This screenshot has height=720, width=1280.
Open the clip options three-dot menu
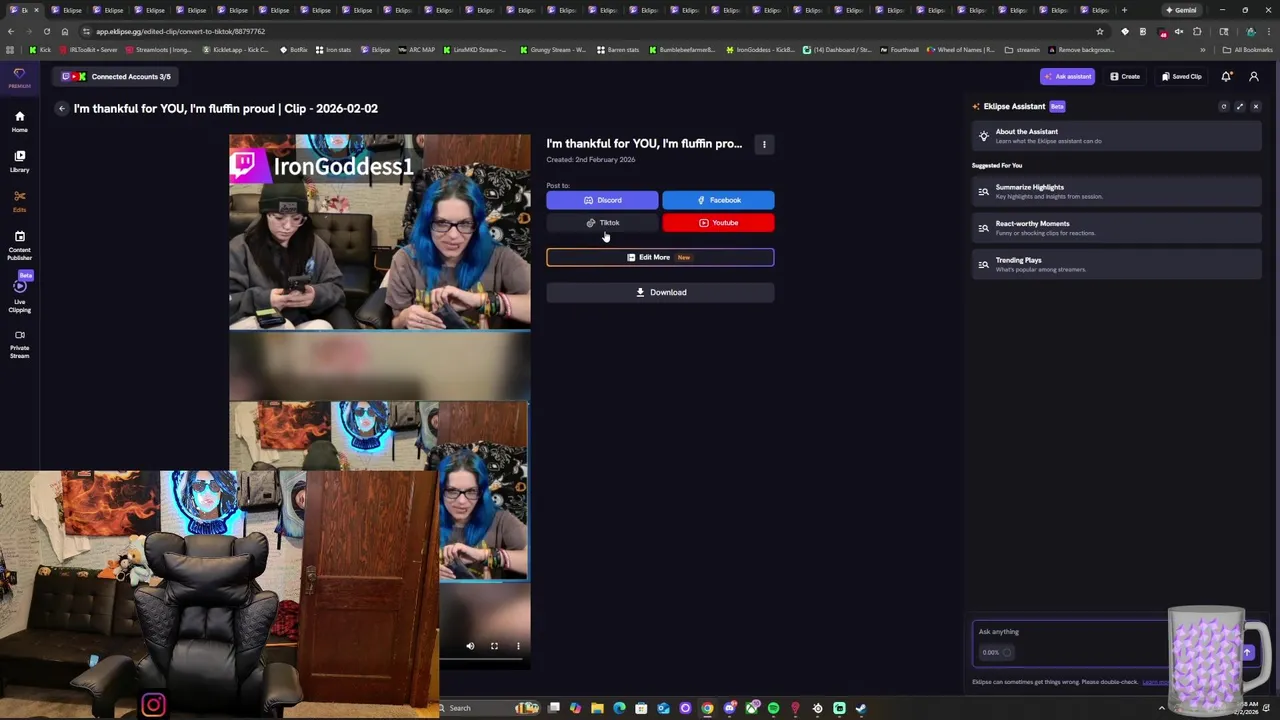764,144
